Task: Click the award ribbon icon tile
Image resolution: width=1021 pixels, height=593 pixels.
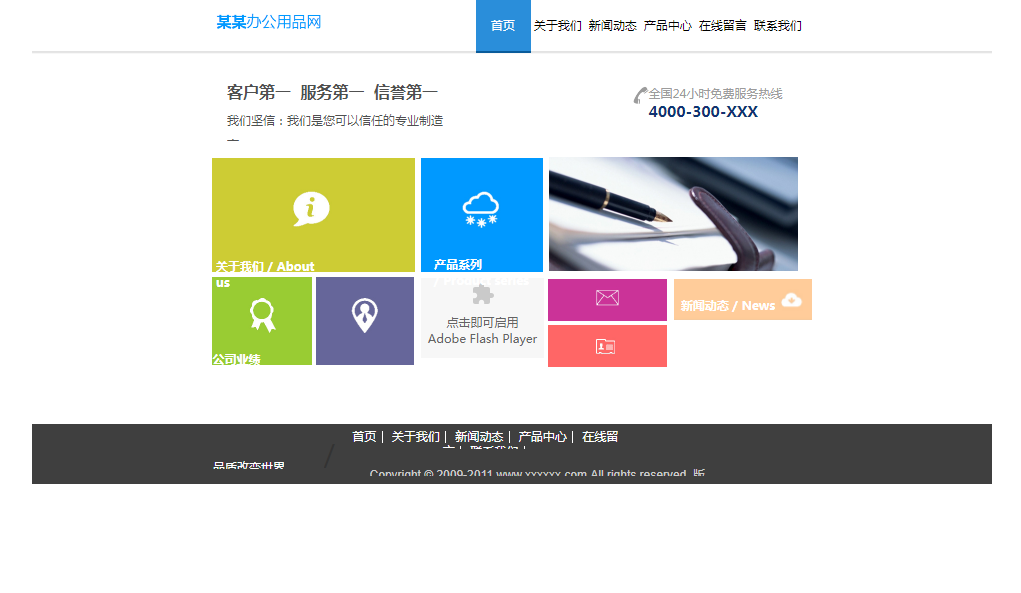Action: click(262, 314)
